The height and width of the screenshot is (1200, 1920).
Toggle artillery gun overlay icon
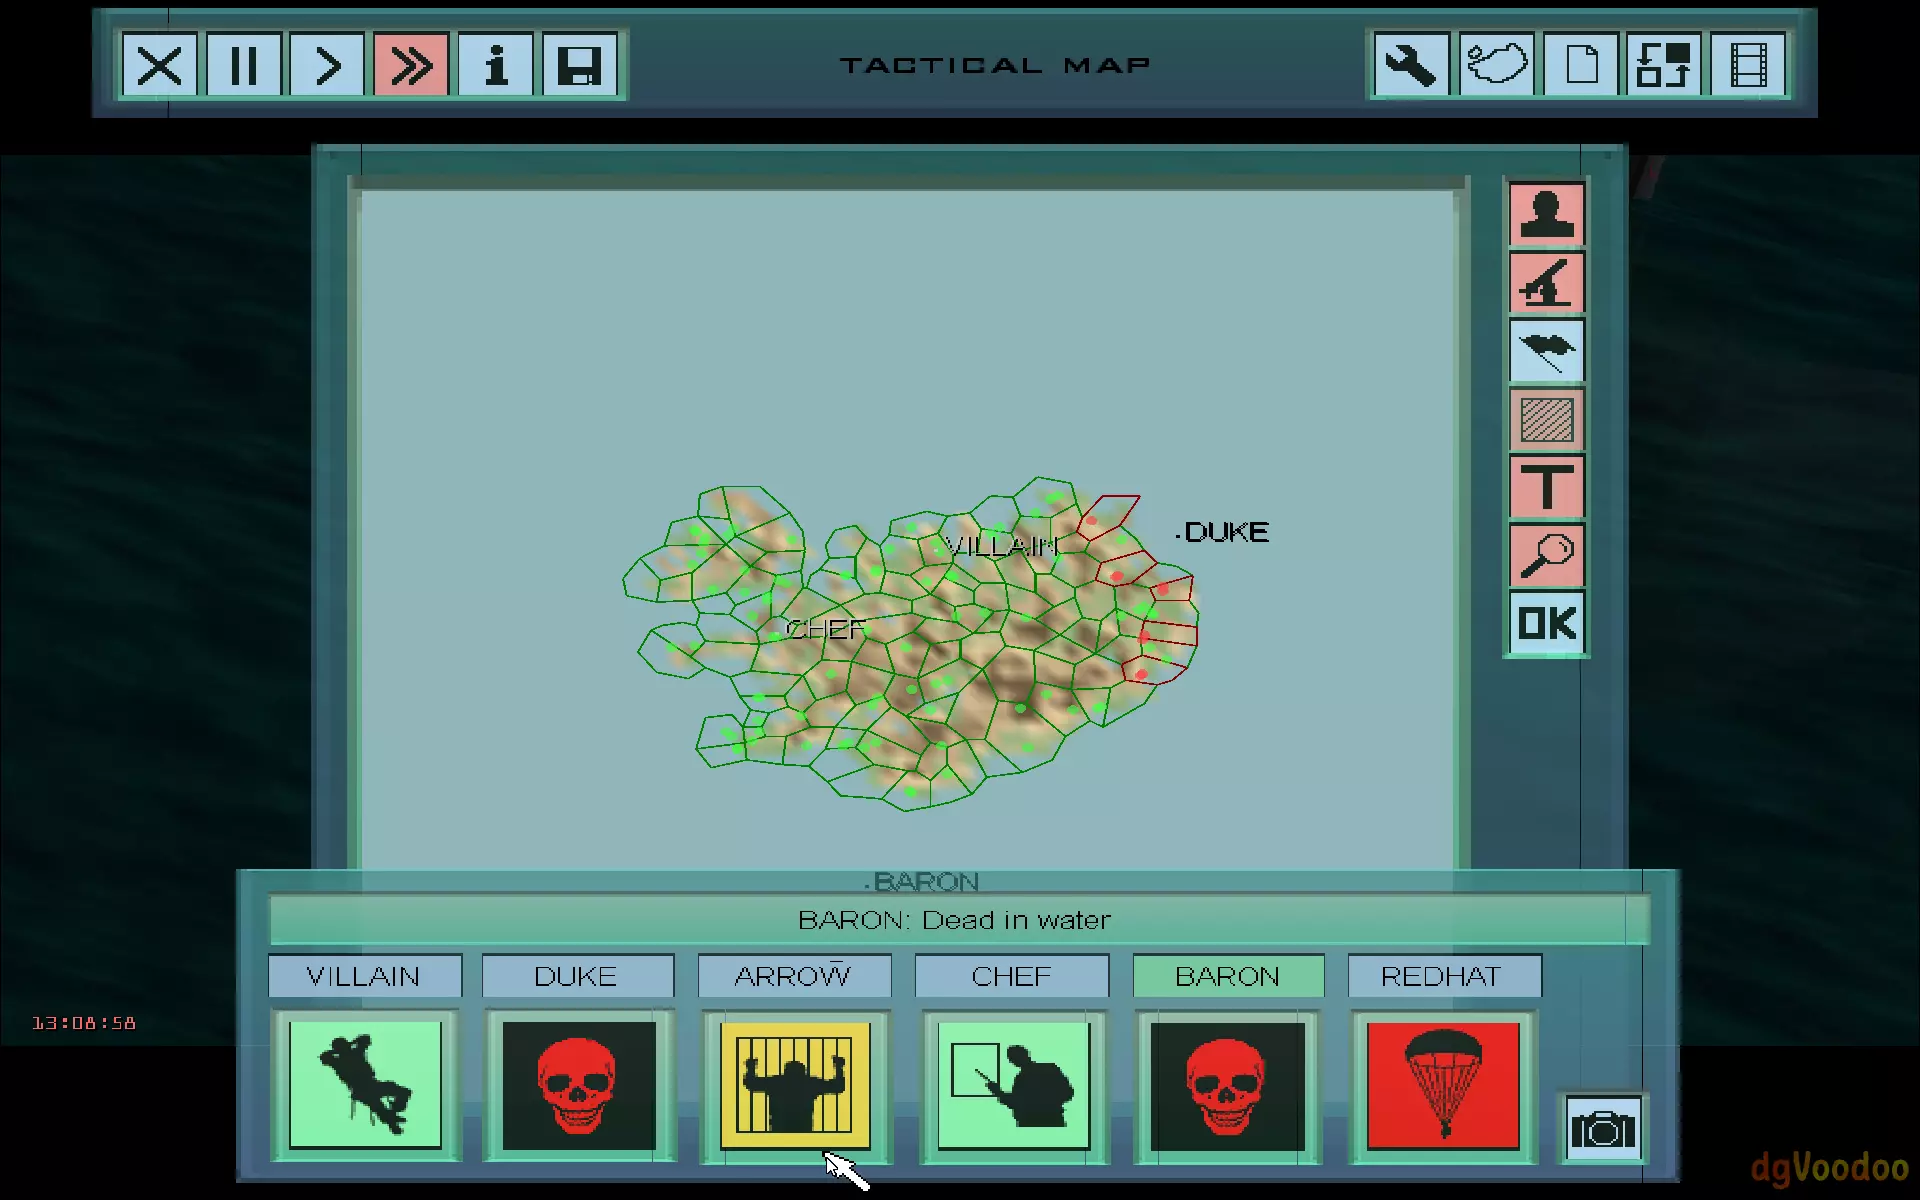pyautogui.click(x=1546, y=283)
